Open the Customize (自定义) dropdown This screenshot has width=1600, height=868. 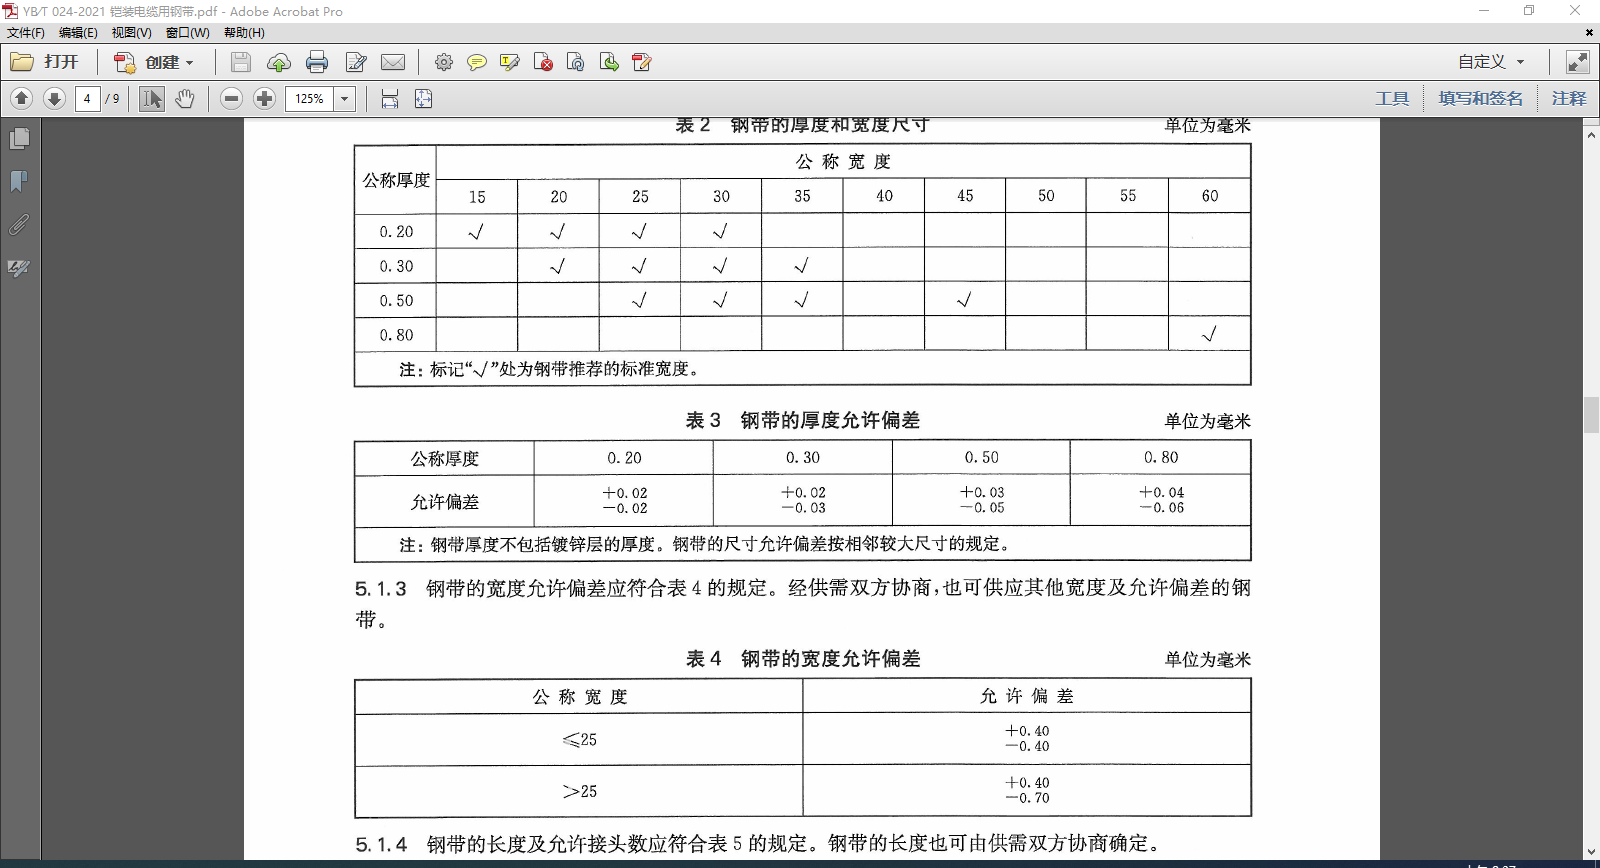pyautogui.click(x=1491, y=62)
